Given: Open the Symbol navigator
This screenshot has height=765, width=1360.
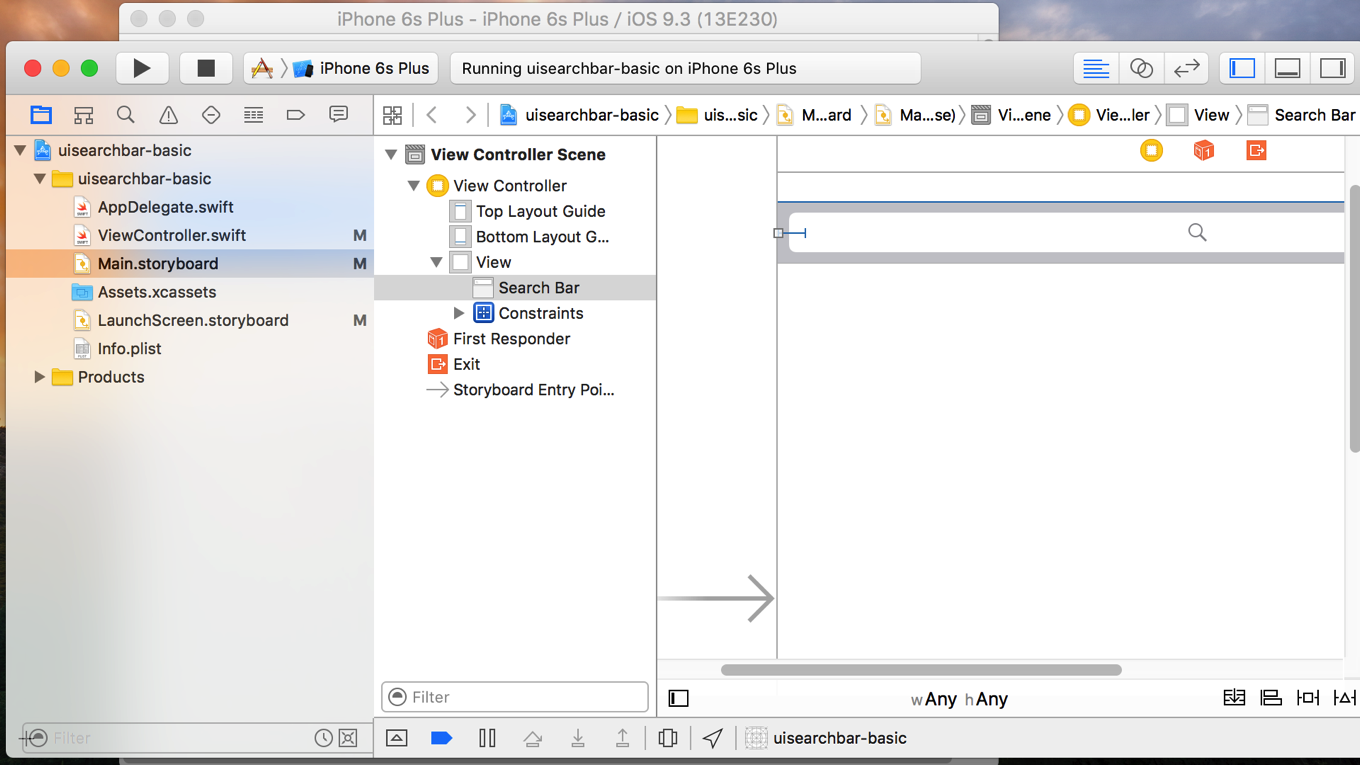Looking at the screenshot, I should click(83, 115).
